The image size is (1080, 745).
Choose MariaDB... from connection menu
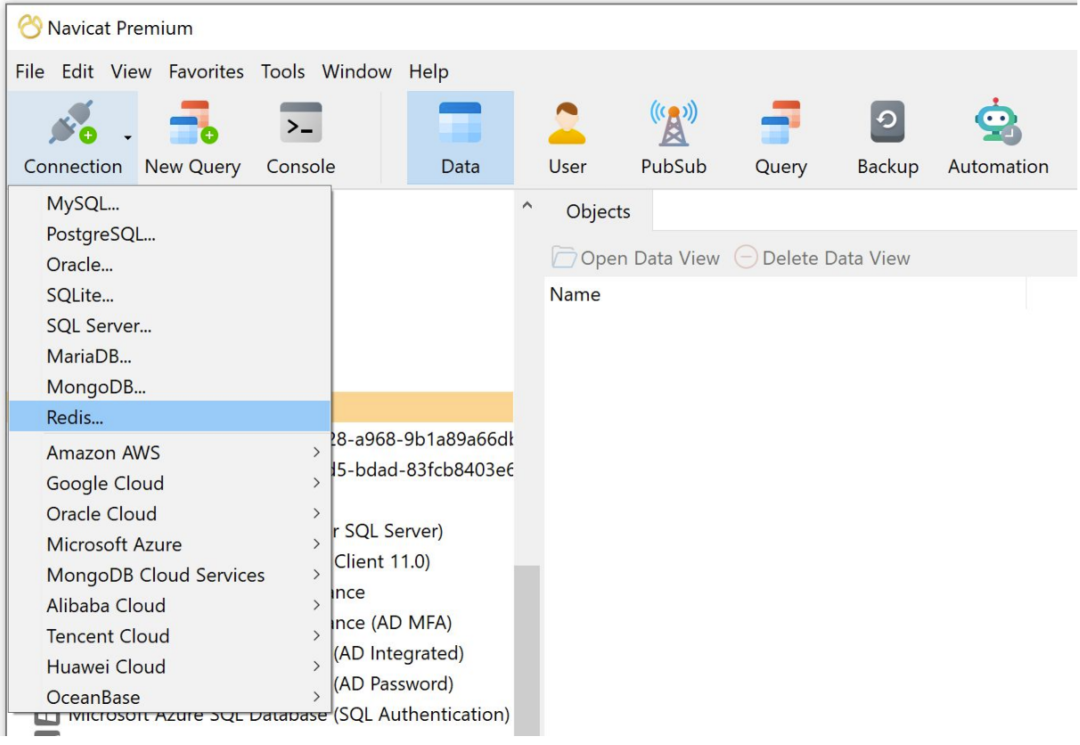170,357
